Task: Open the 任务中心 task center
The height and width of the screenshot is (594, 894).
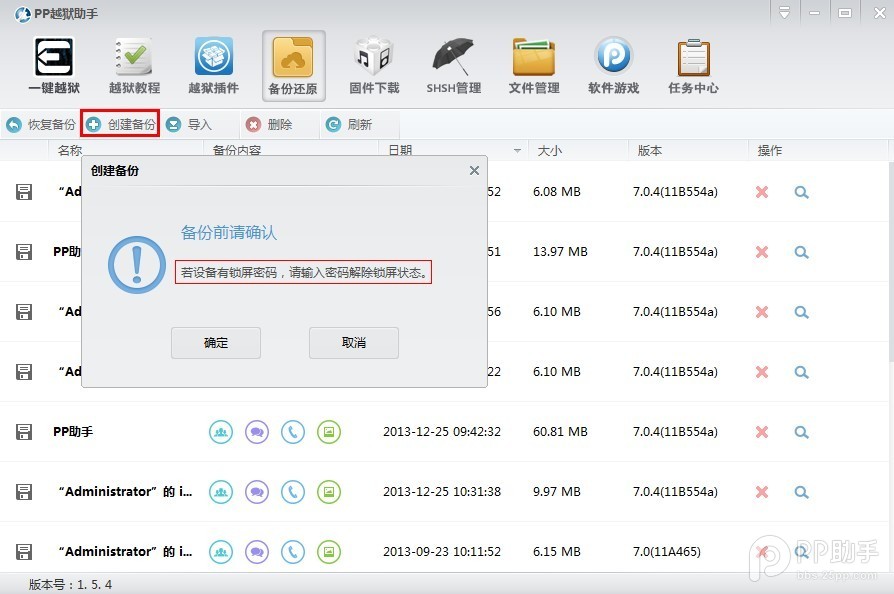Action: (x=693, y=65)
